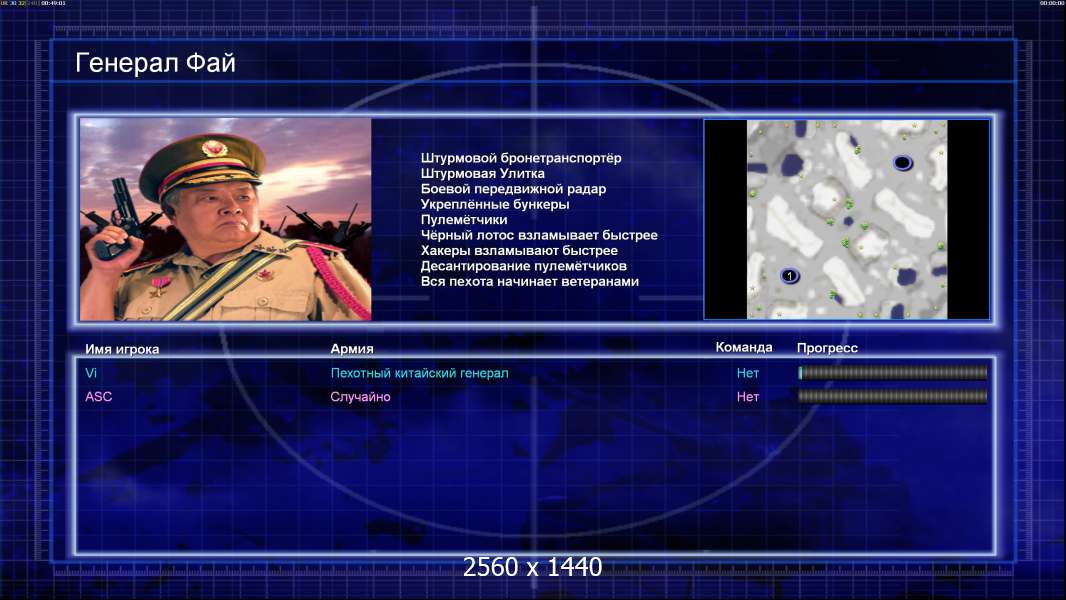Viewport: 1066px width, 600px height.
Task: Click team value 'Нет' in Vi row
Action: pyautogui.click(x=748, y=373)
